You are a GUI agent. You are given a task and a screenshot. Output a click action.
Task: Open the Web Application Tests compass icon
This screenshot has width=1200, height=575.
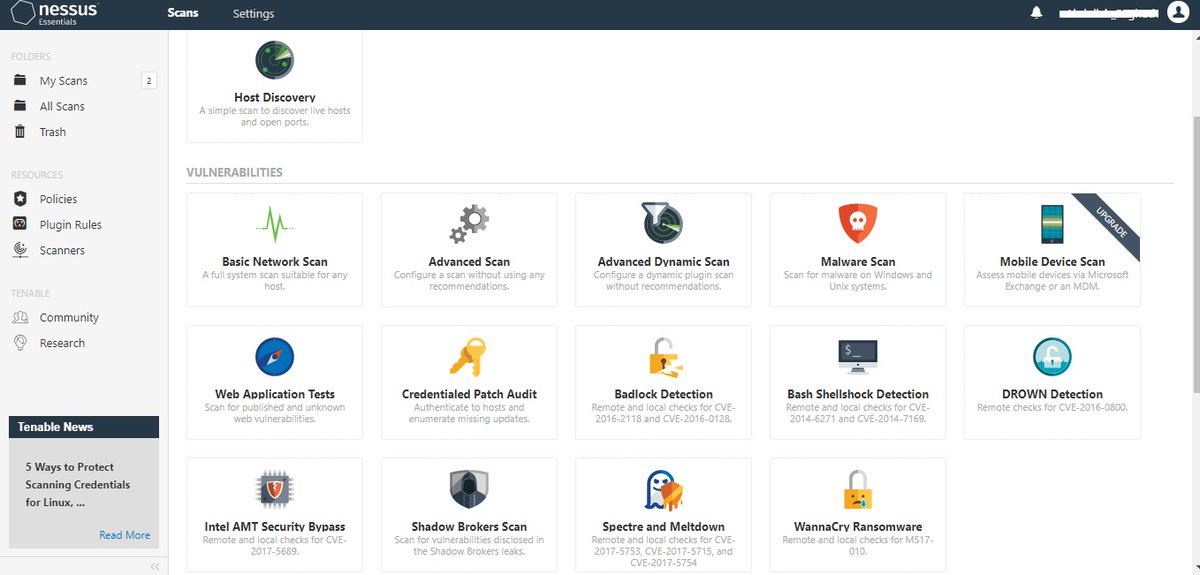tap(274, 357)
